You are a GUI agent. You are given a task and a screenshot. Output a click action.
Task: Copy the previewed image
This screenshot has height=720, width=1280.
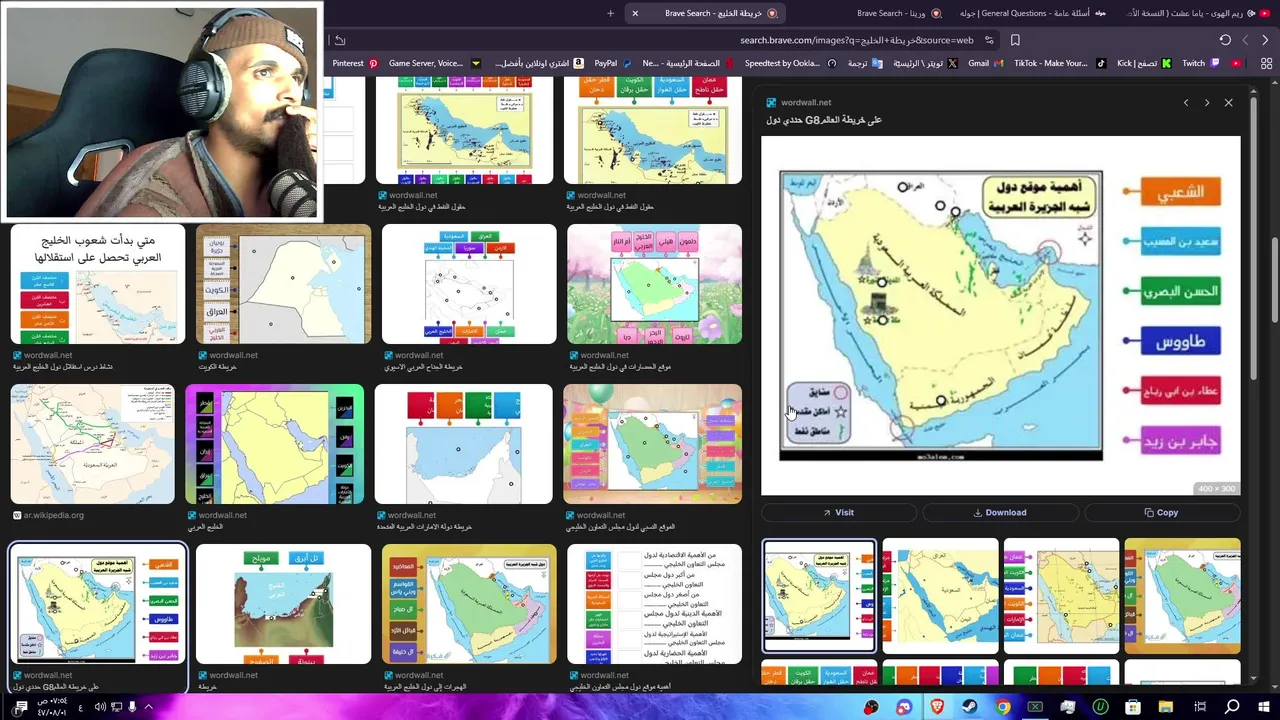tap(1162, 512)
